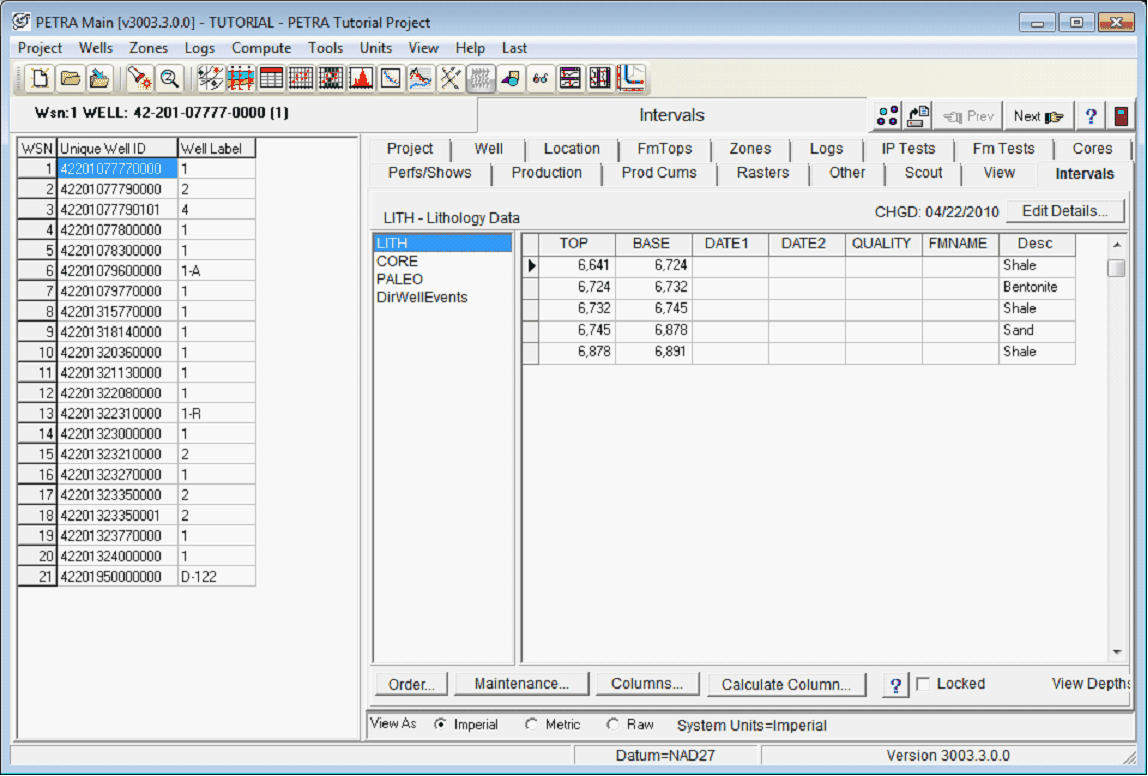Click the Sand description cell
The image size is (1148, 776).
(x=1036, y=330)
